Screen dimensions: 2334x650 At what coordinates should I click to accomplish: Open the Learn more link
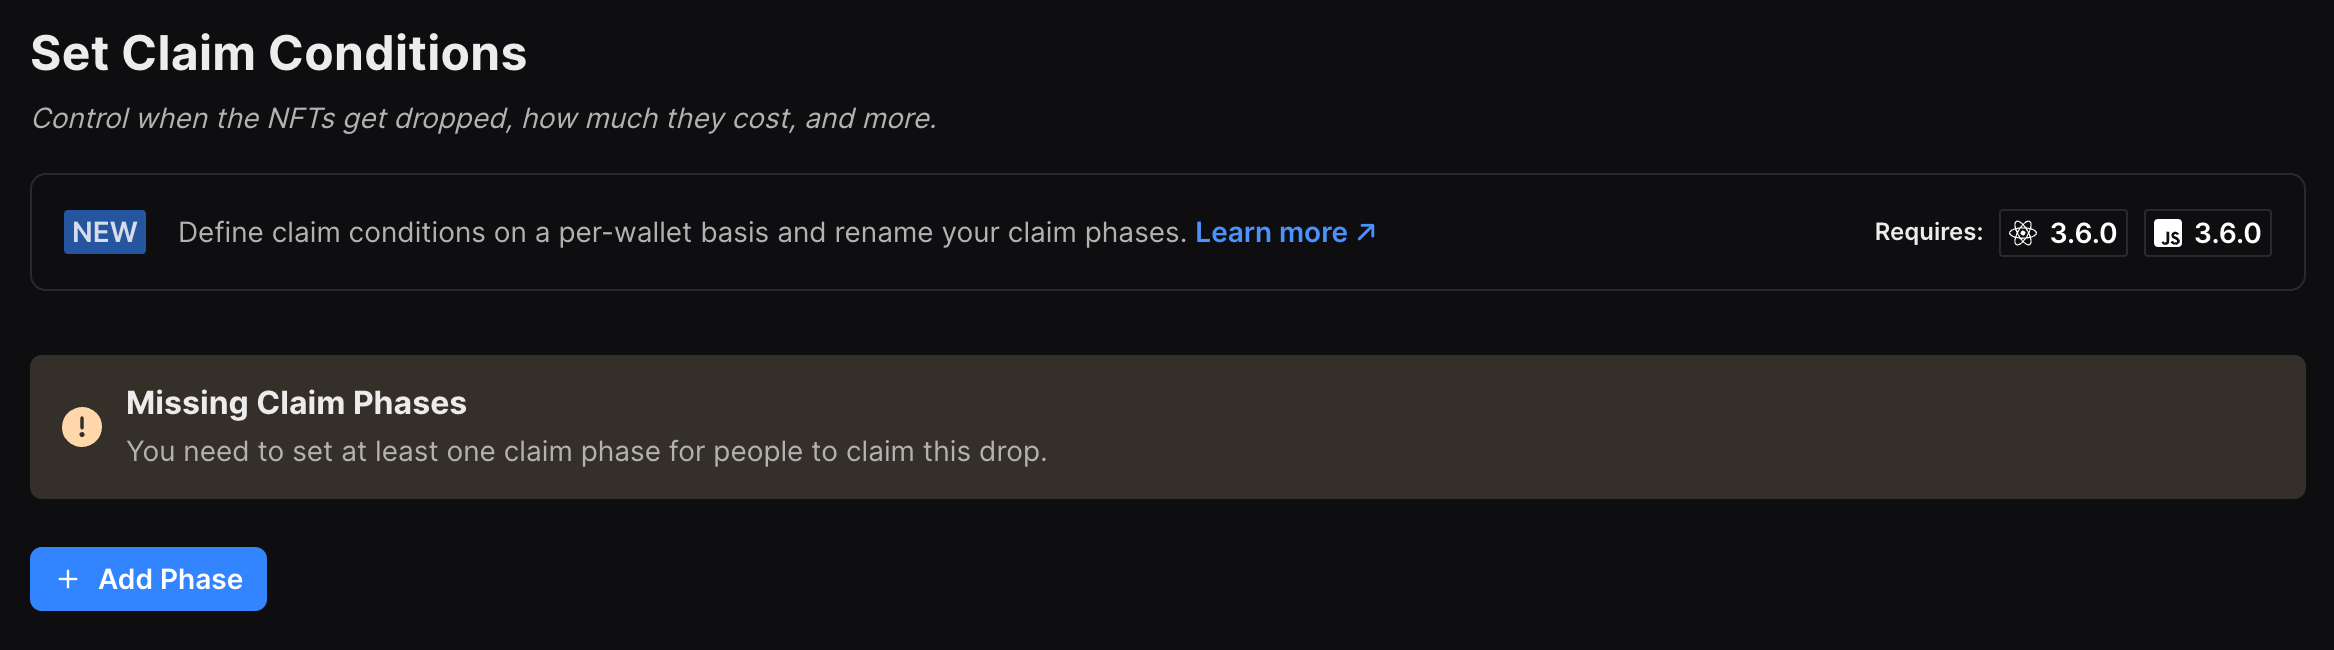point(1272,232)
